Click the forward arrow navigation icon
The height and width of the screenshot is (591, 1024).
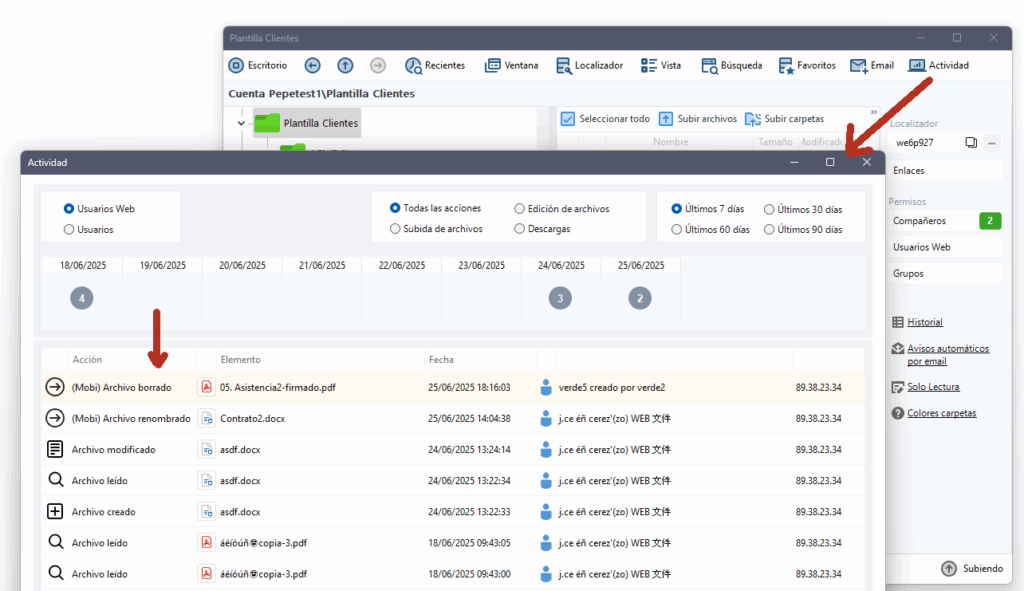click(377, 65)
